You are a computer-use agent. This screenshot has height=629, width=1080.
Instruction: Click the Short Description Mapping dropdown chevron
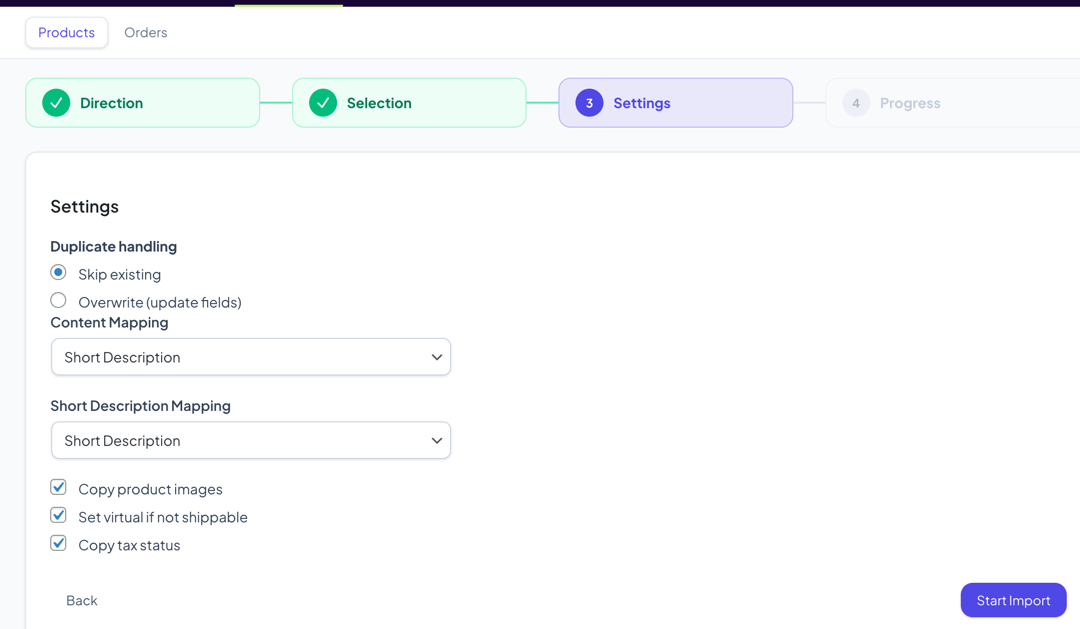point(437,440)
